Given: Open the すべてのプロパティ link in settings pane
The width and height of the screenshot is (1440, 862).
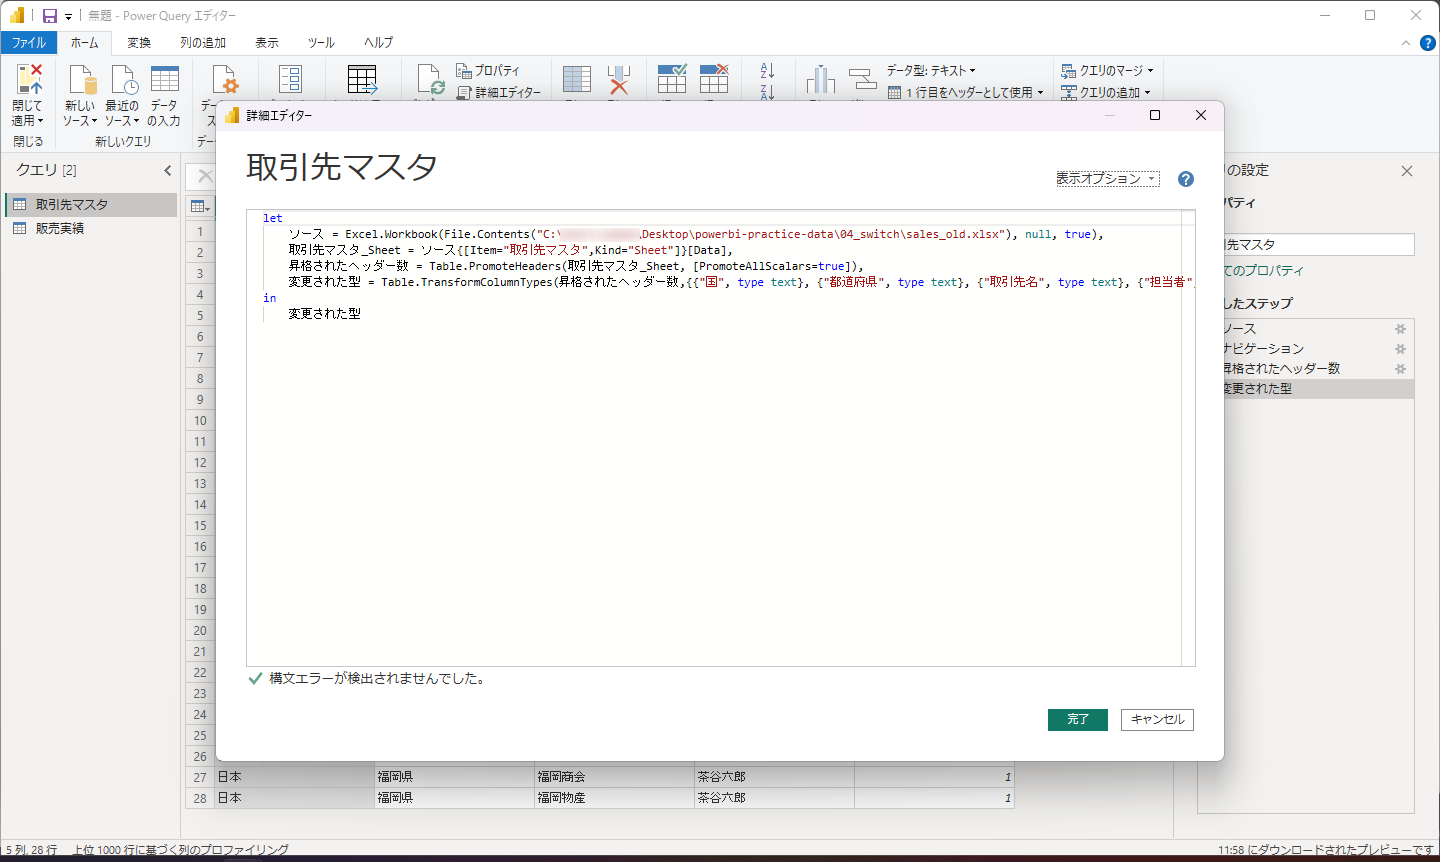Looking at the screenshot, I should 1264,271.
